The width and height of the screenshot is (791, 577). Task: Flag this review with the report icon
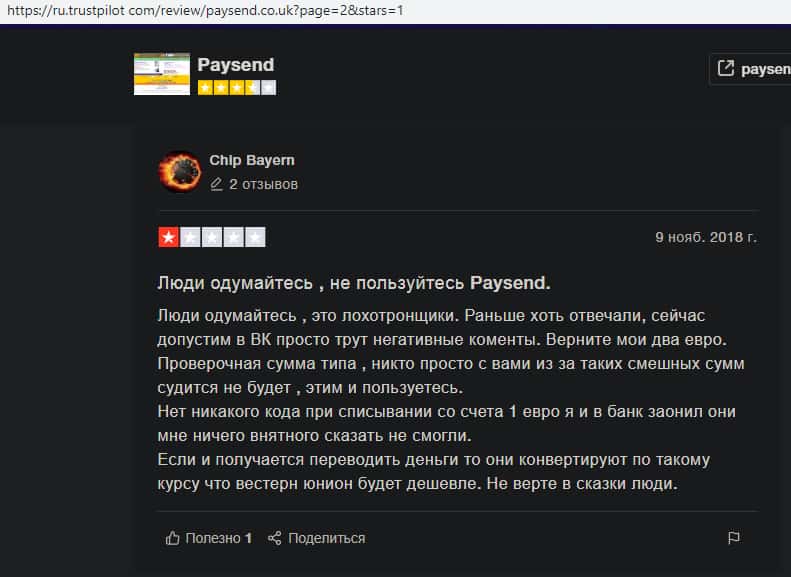734,538
